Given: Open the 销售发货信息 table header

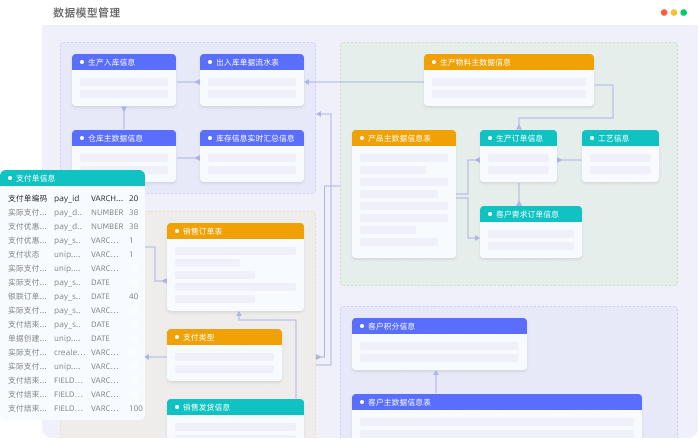Looking at the screenshot, I should click(235, 407).
